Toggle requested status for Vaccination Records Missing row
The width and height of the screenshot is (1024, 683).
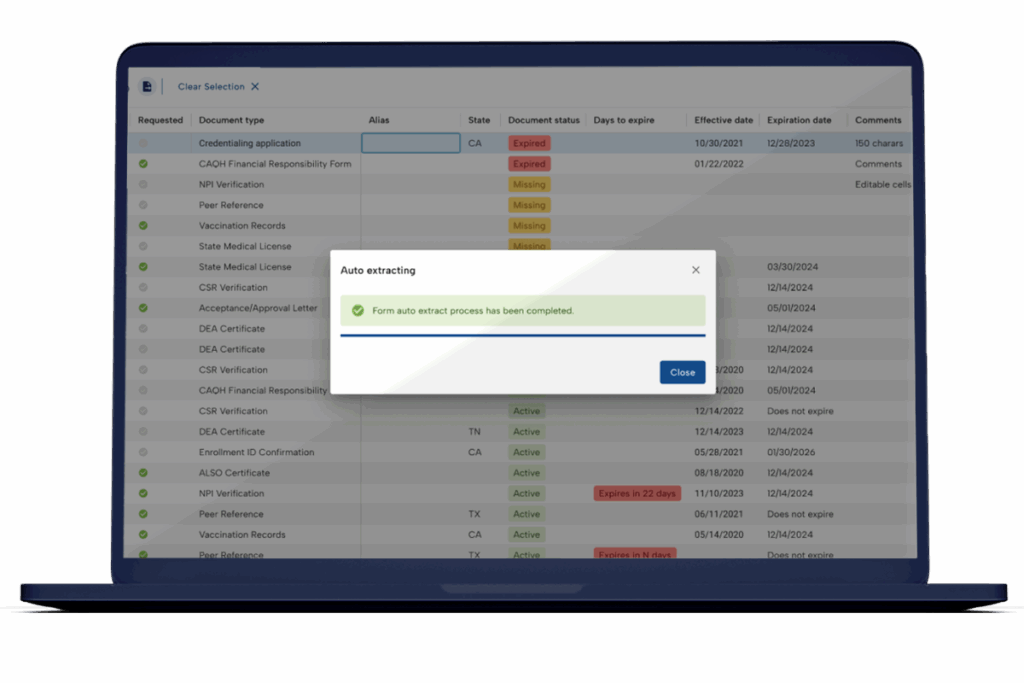(143, 225)
